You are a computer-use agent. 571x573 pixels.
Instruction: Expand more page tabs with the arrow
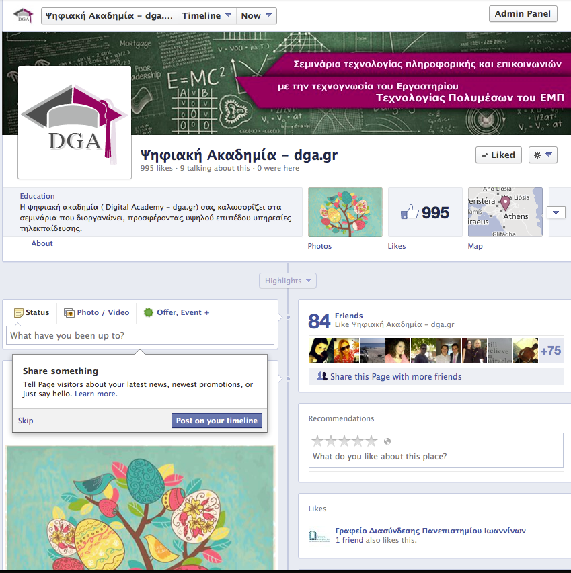(x=556, y=212)
